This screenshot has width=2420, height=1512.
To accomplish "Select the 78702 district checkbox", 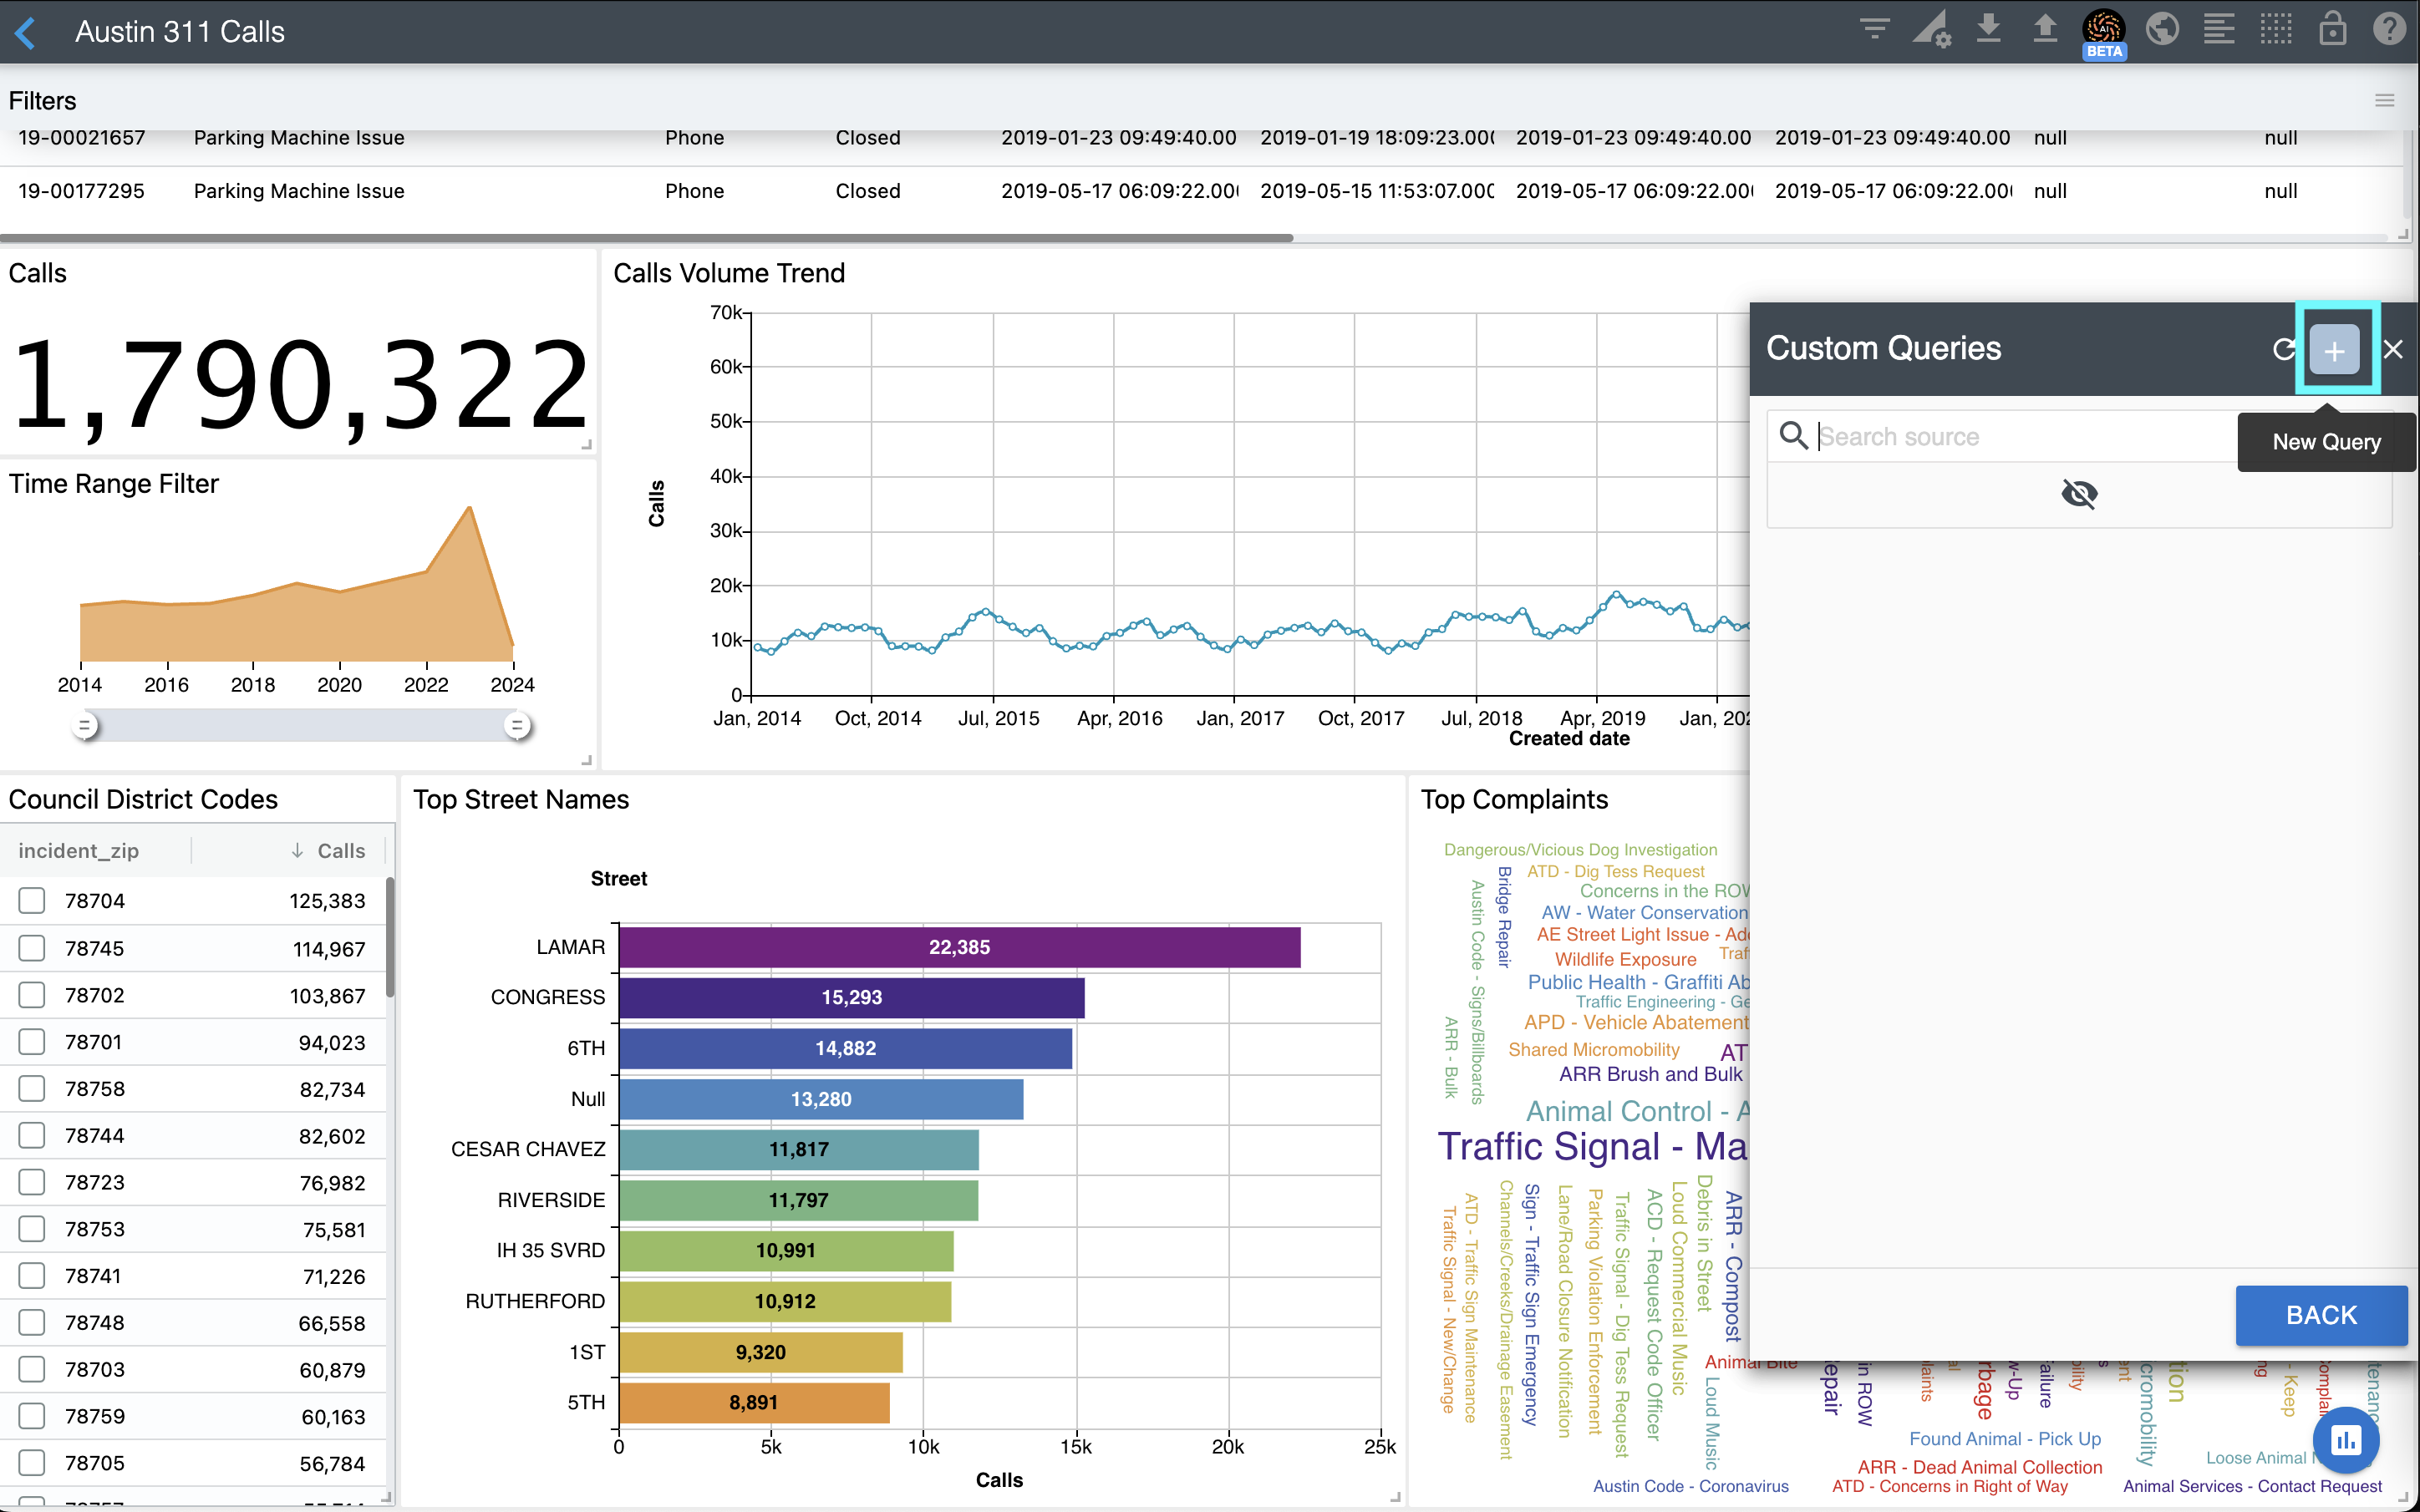I will pyautogui.click(x=31, y=995).
